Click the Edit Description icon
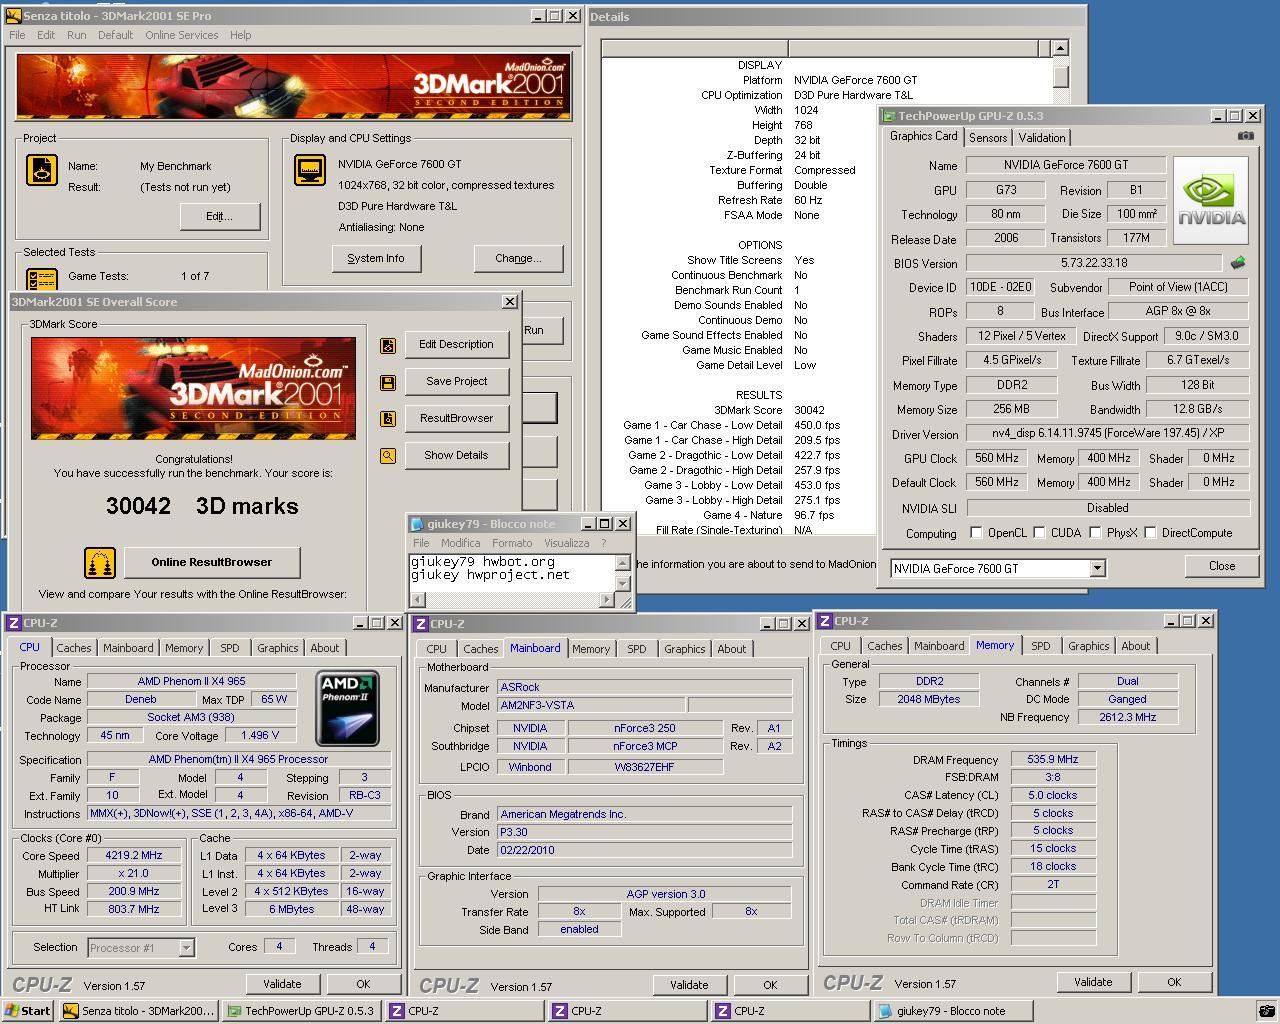The width and height of the screenshot is (1280, 1024). [388, 345]
